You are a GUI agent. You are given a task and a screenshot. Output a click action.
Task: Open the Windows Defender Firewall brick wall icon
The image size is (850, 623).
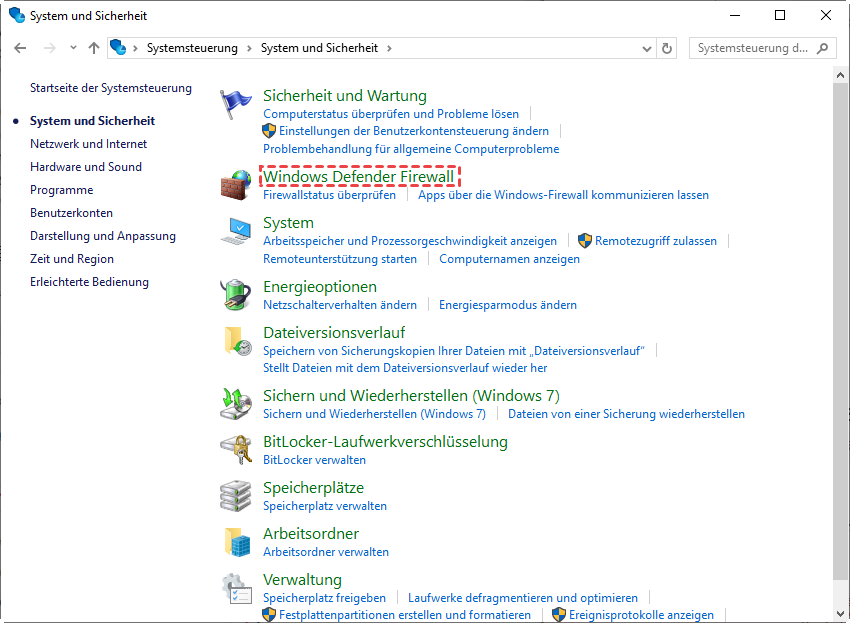(237, 185)
